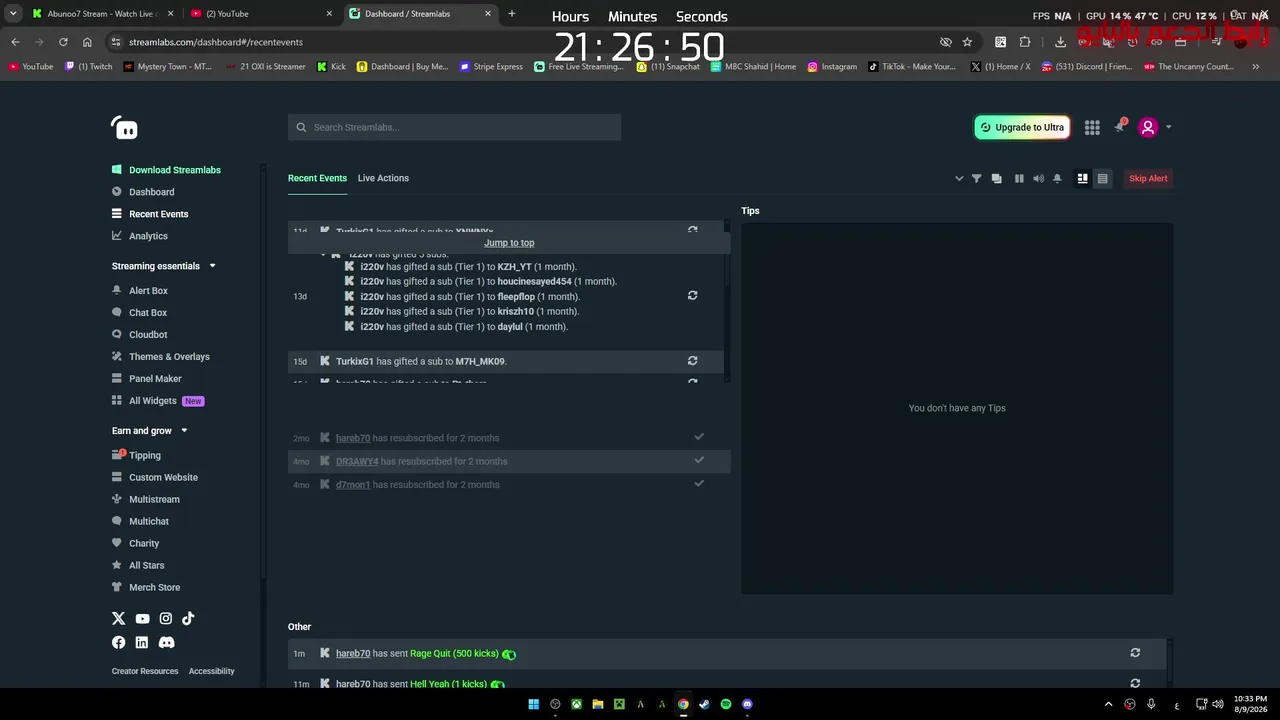Open hareb70 link in Rage Quit row

click(353, 653)
